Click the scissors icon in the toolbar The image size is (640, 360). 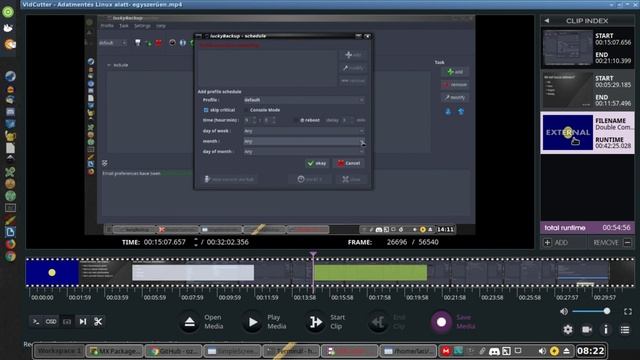click(98, 322)
